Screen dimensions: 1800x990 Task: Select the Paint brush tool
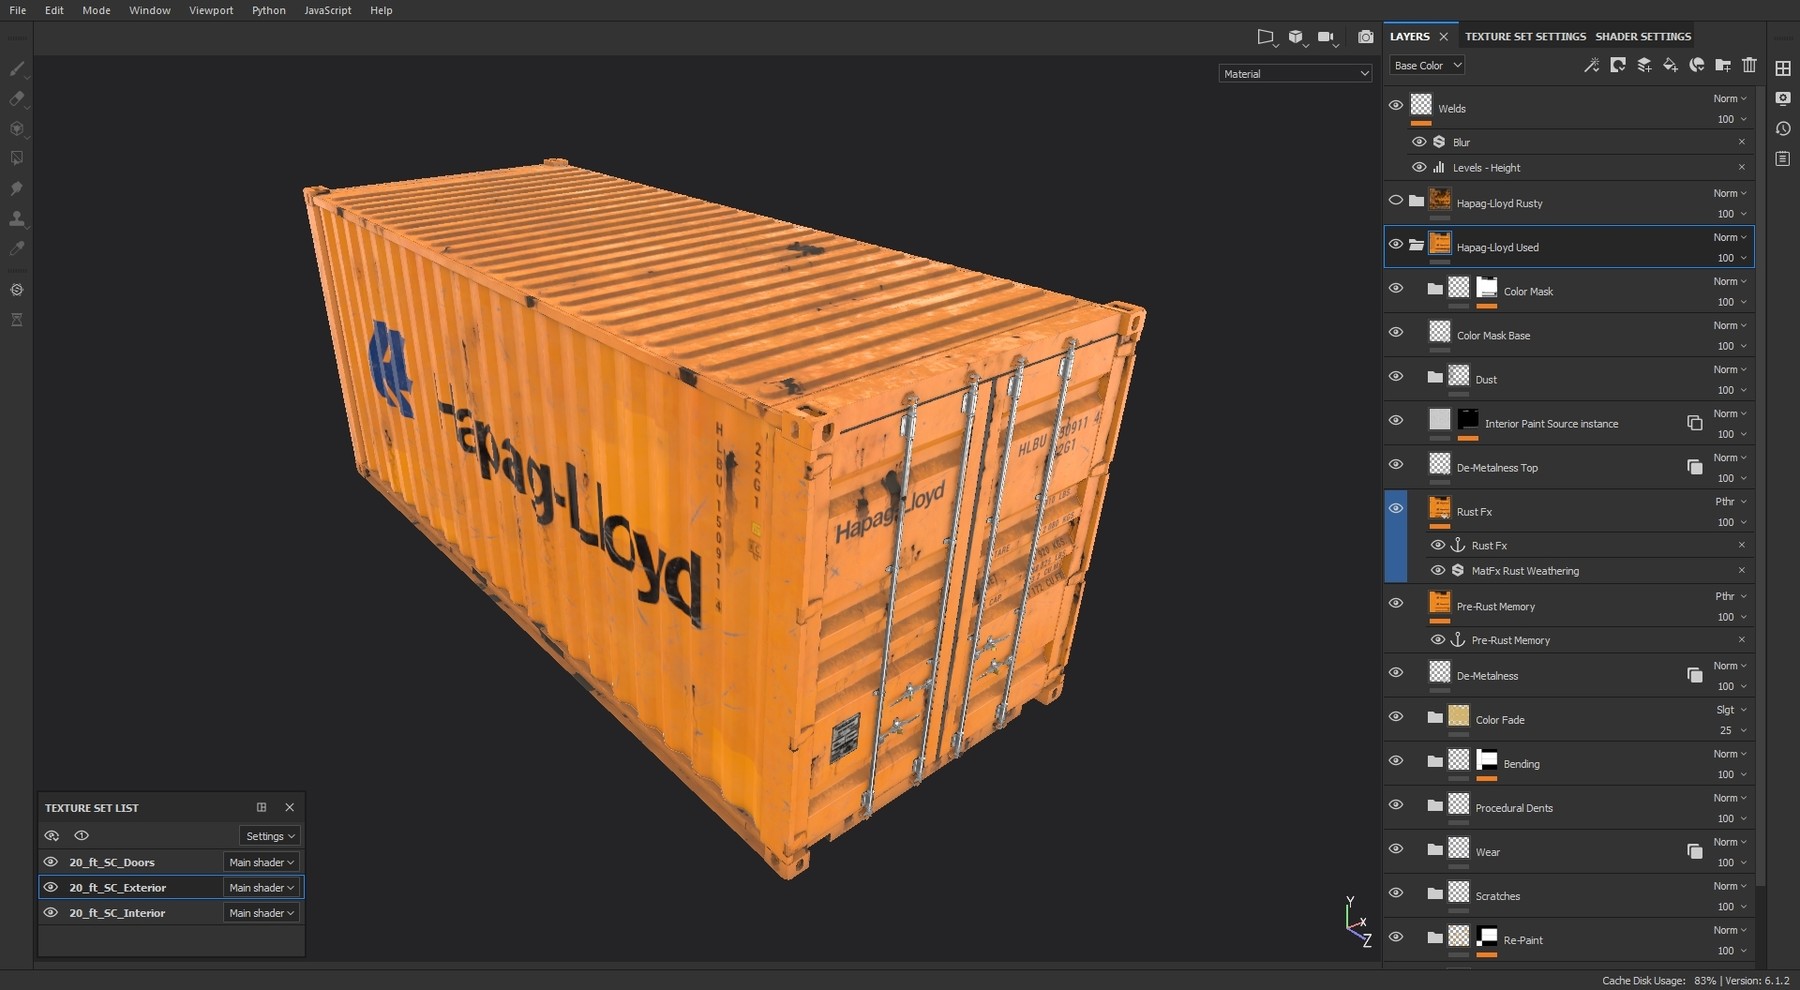pyautogui.click(x=17, y=69)
